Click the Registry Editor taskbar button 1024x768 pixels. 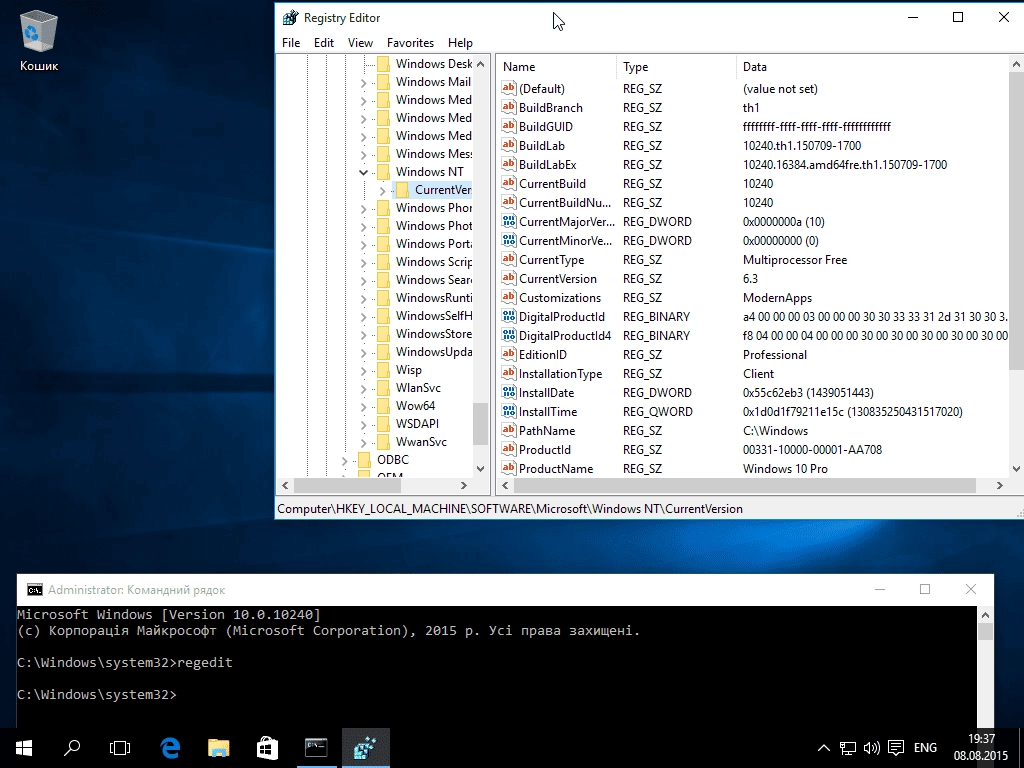click(366, 748)
